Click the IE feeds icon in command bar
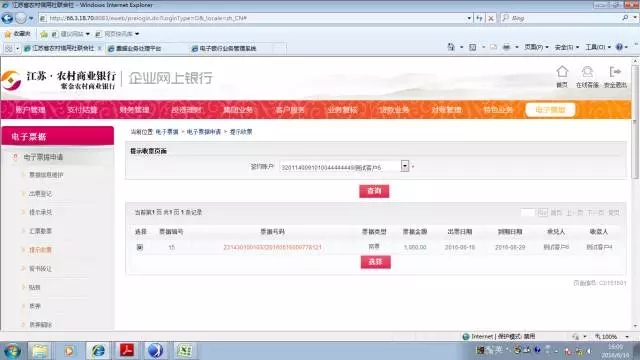Screen dimensions: 640x360 [x=472, y=47]
